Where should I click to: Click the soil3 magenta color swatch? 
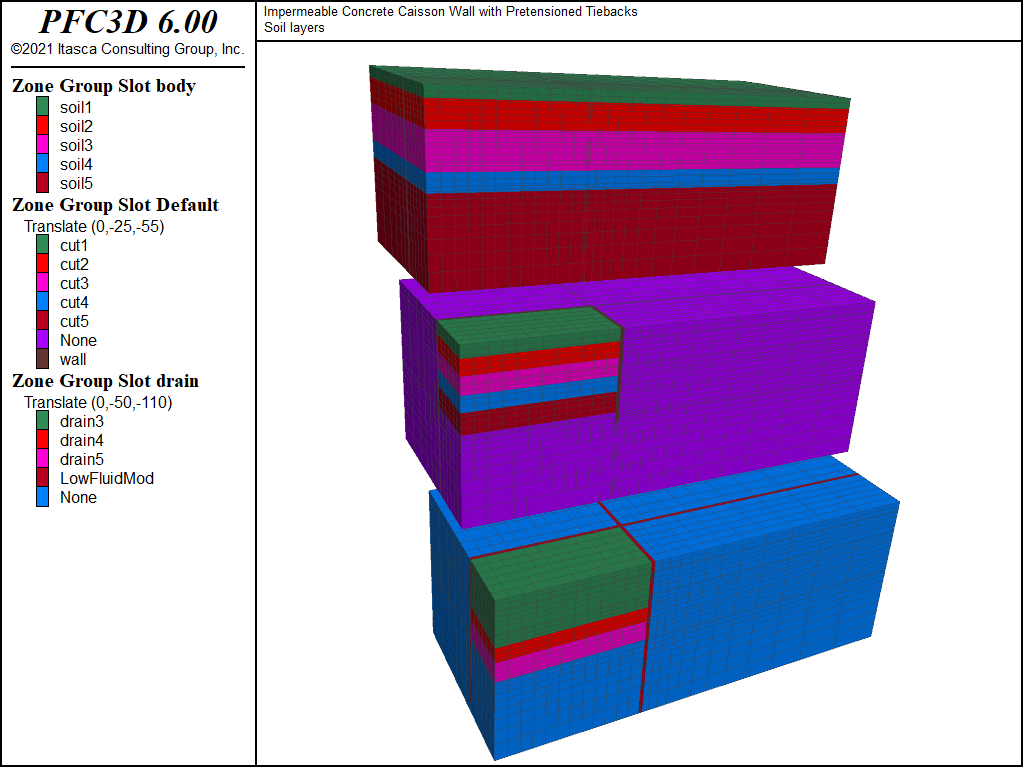pyautogui.click(x=42, y=144)
